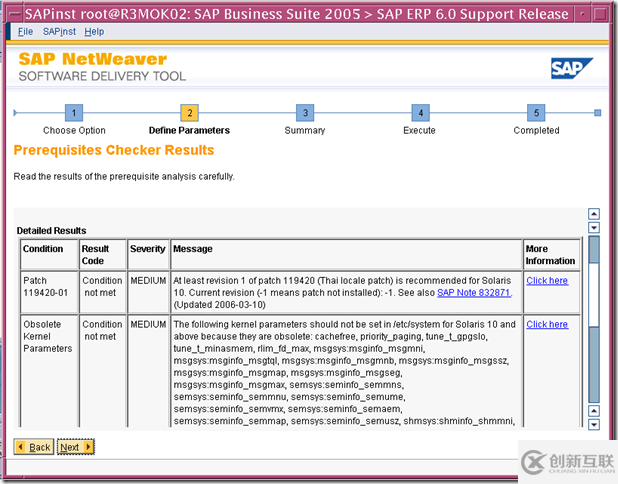Click the lower scroll-up arrow near panel bottom
618x484 pixels.
point(594,411)
